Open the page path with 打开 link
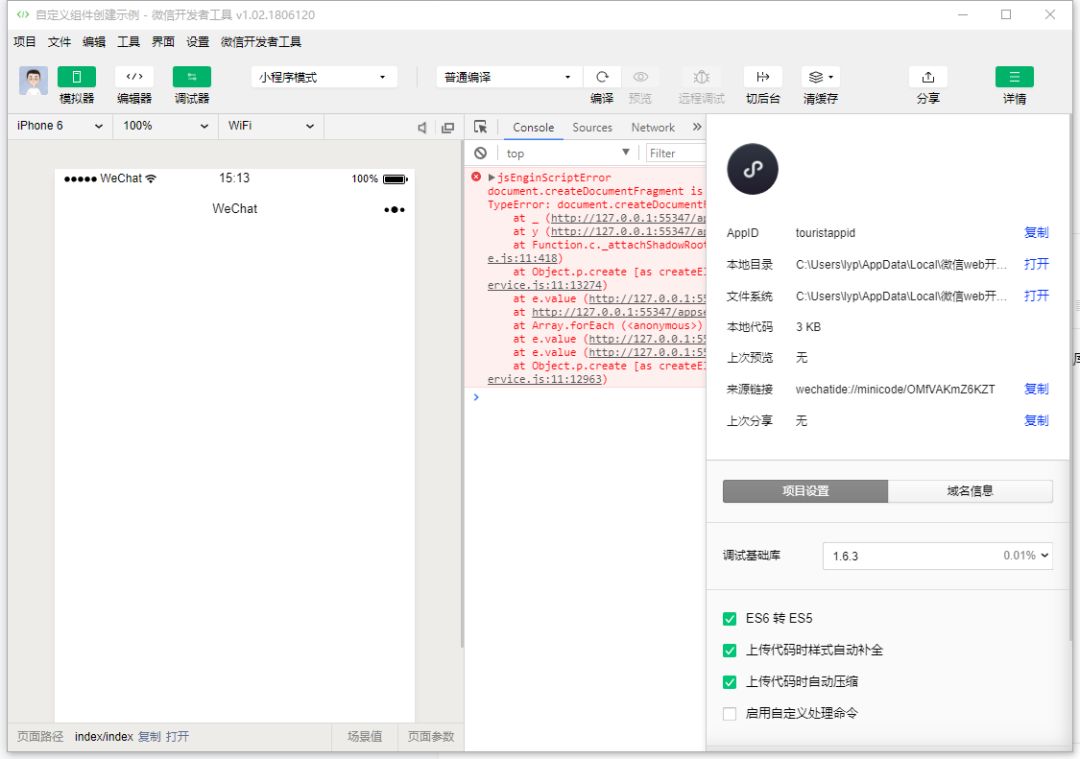The image size is (1080, 759). pos(177,737)
